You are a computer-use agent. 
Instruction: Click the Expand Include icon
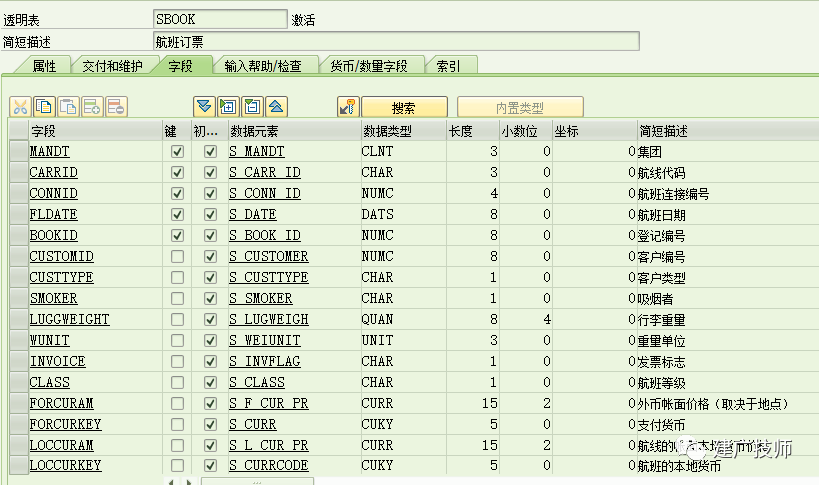(x=228, y=107)
